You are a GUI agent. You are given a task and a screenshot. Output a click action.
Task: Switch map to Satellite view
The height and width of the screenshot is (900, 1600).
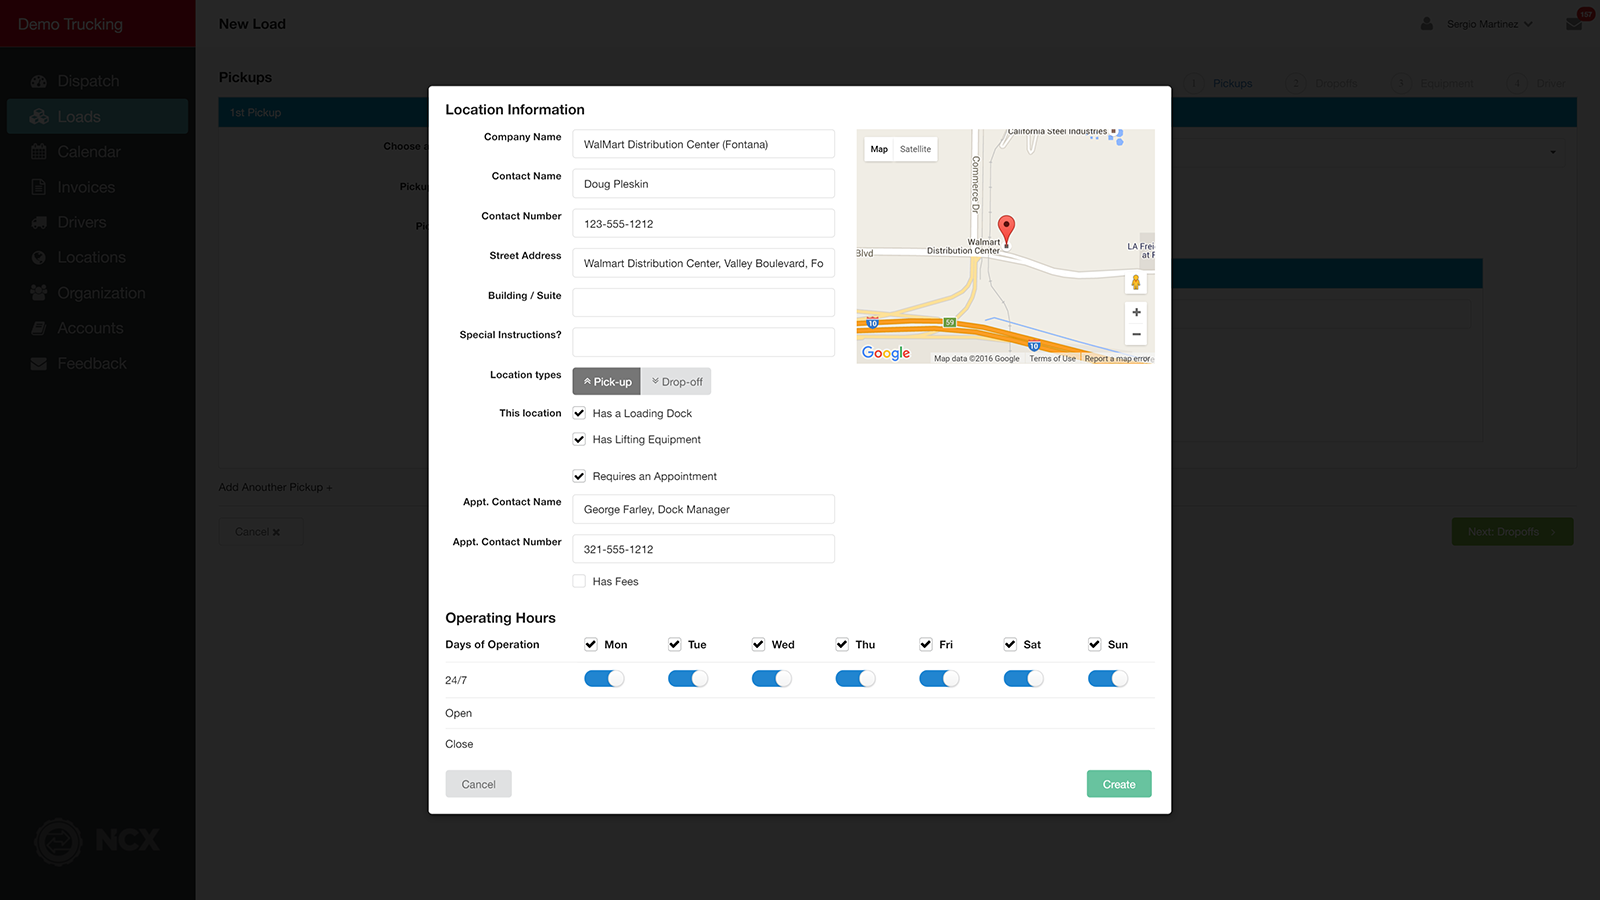click(915, 149)
